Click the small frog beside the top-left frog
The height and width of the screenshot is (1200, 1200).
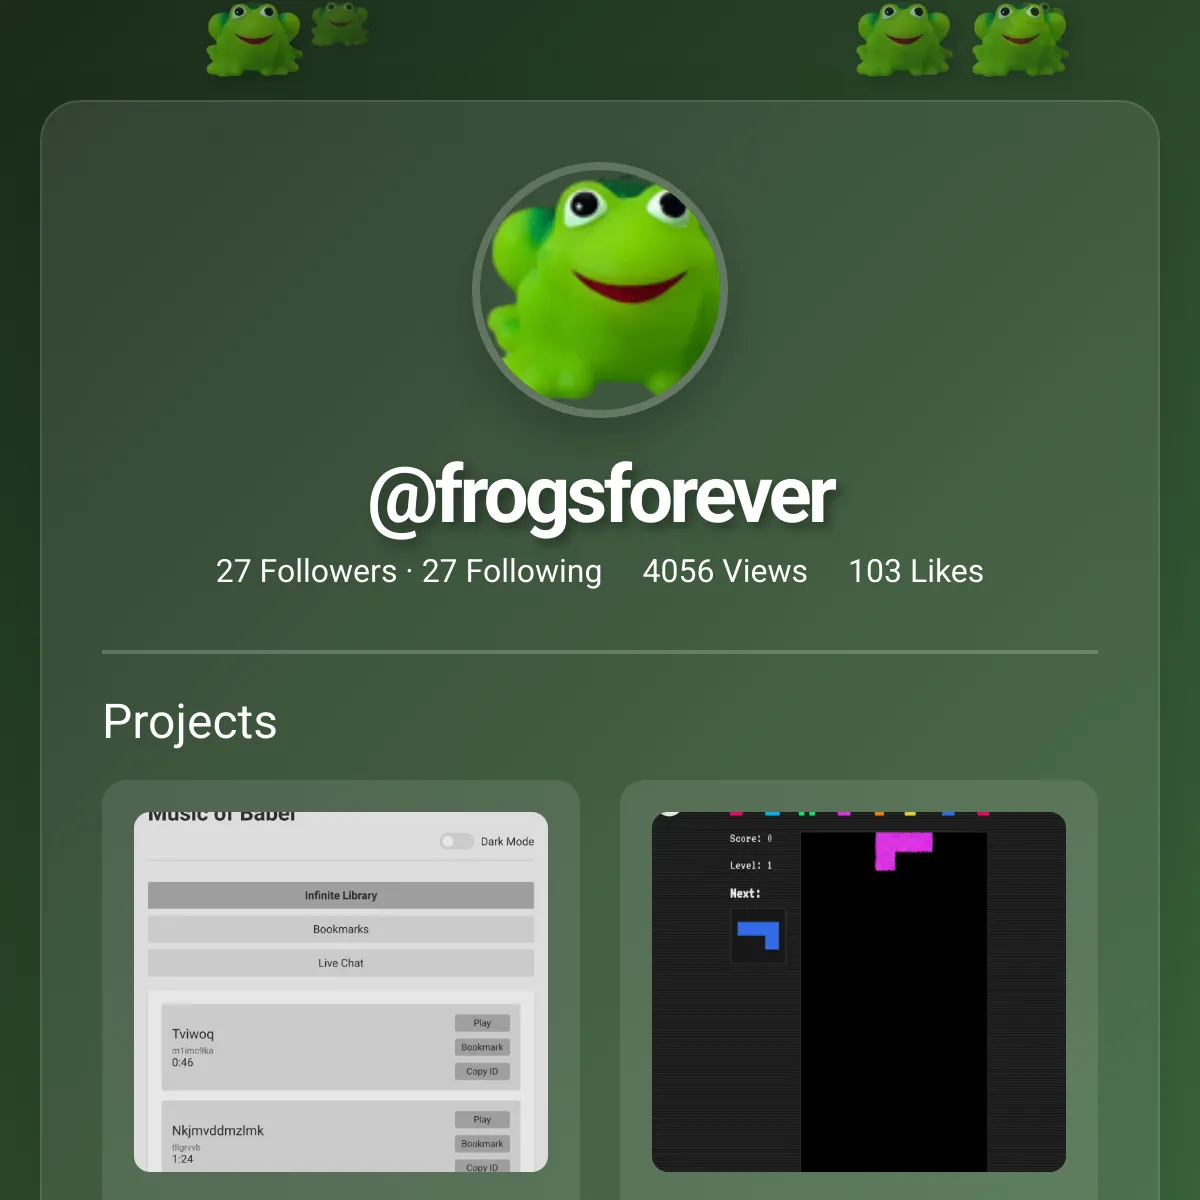click(x=340, y=24)
